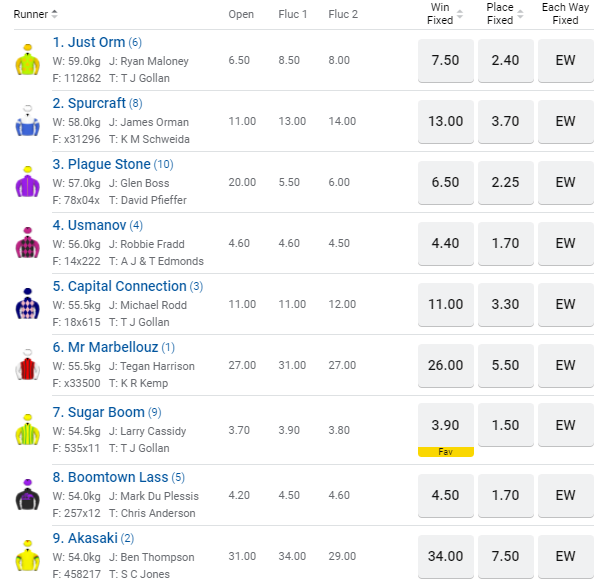Click Just Orm's yellow jockey silk icon
Viewport: 605px width, 583px height.
26,61
